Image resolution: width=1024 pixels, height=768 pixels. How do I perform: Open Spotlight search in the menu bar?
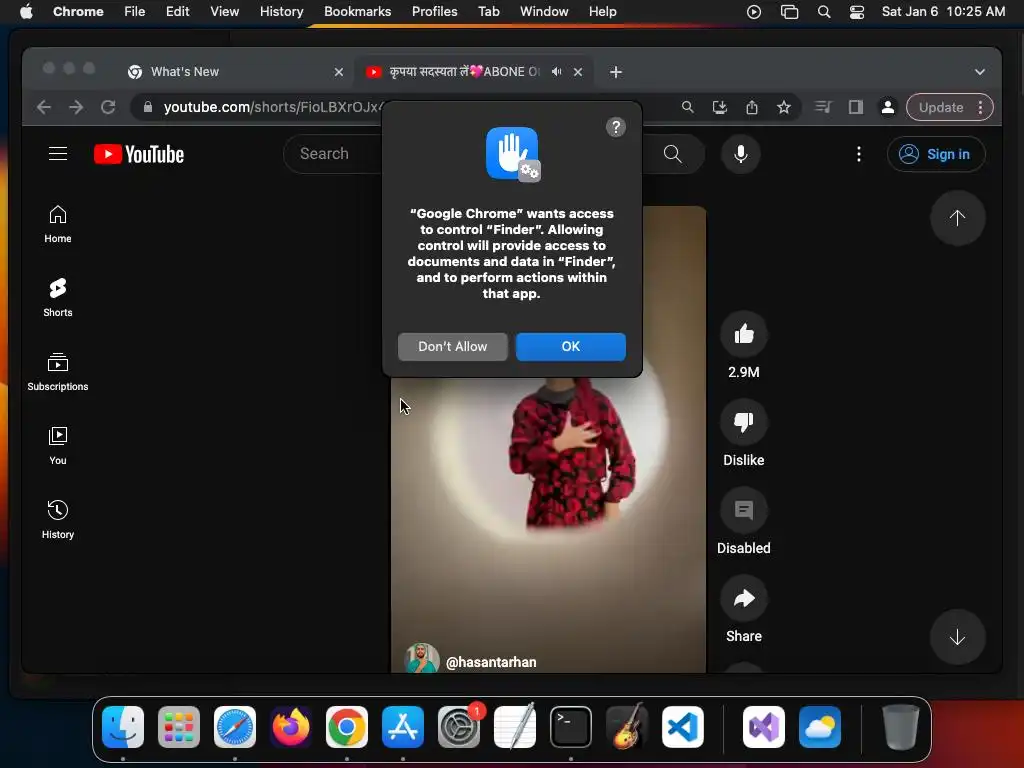(x=824, y=12)
